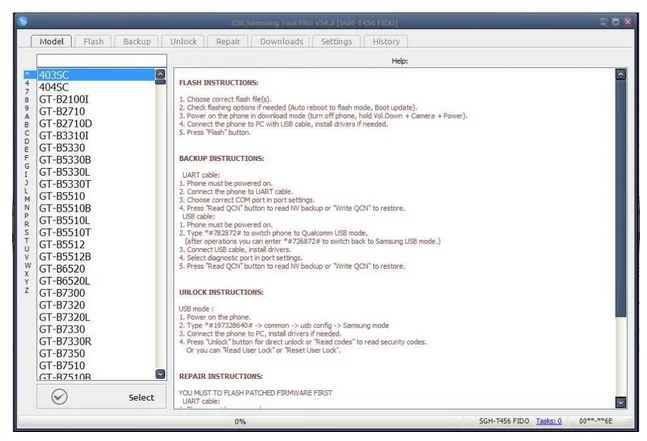Jump to letter A in alphabet index
This screenshot has height=441, width=647.
27,116
